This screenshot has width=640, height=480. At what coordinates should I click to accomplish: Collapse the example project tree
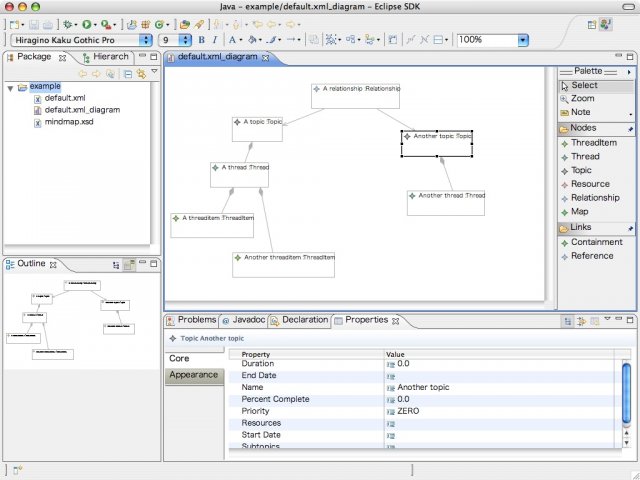(x=10, y=87)
